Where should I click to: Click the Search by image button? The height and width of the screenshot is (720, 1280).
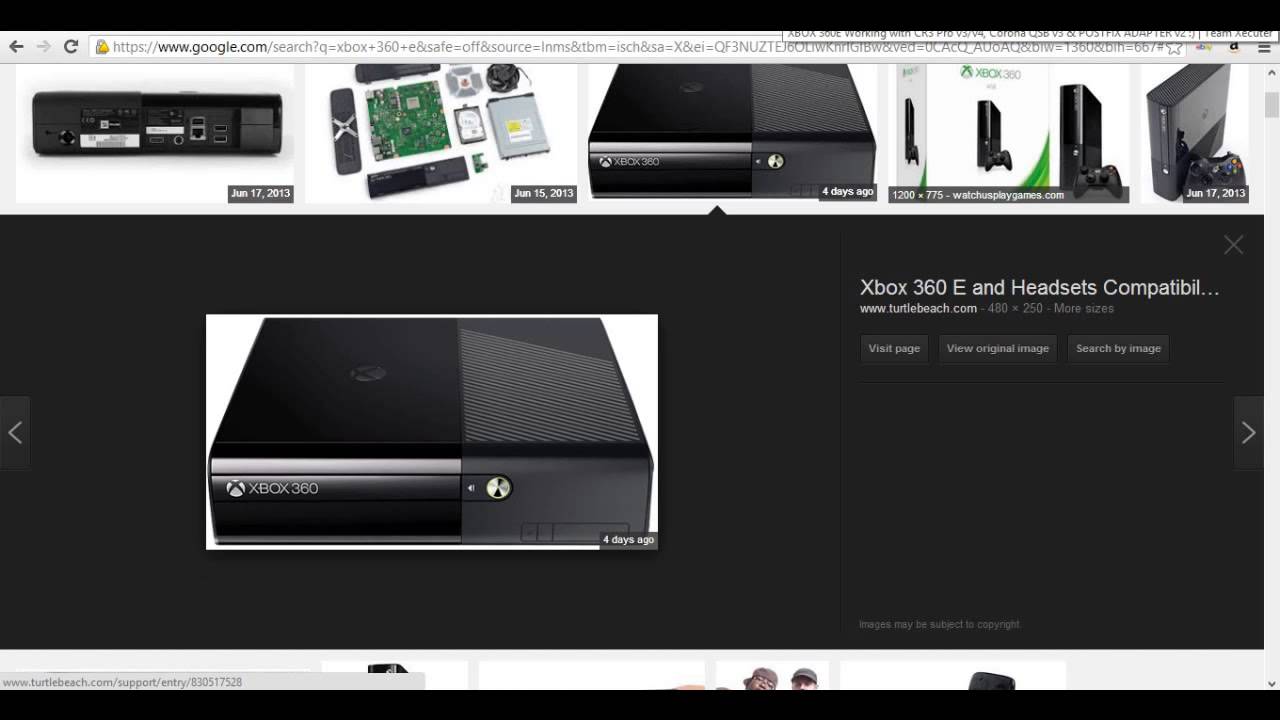(1118, 348)
